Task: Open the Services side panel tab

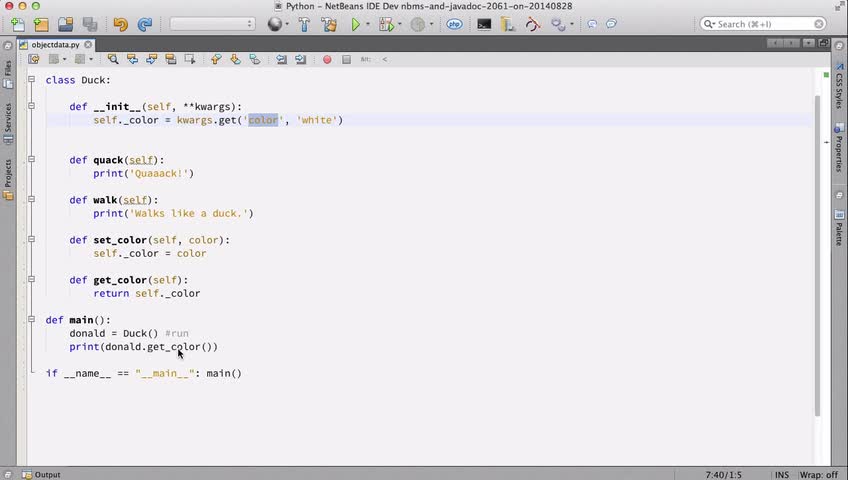Action: click(8, 123)
